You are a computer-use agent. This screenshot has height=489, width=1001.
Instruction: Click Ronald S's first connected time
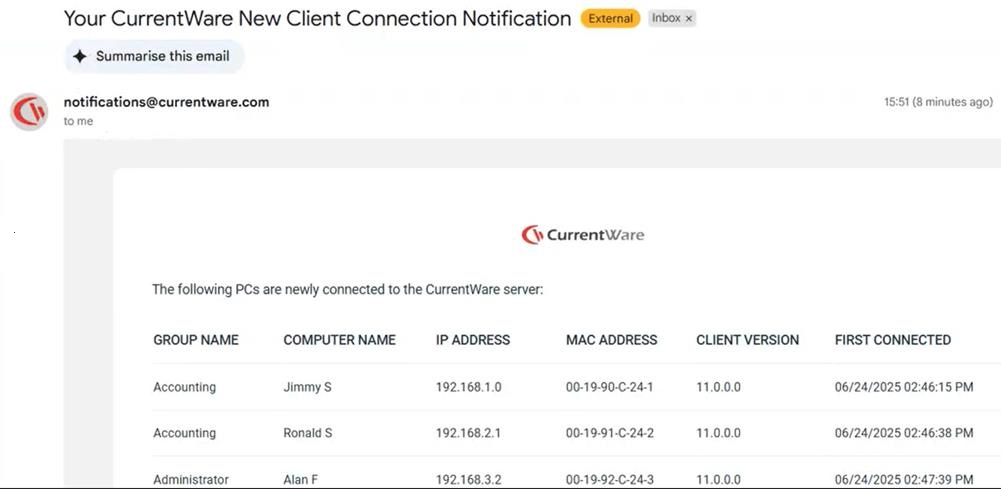(903, 433)
